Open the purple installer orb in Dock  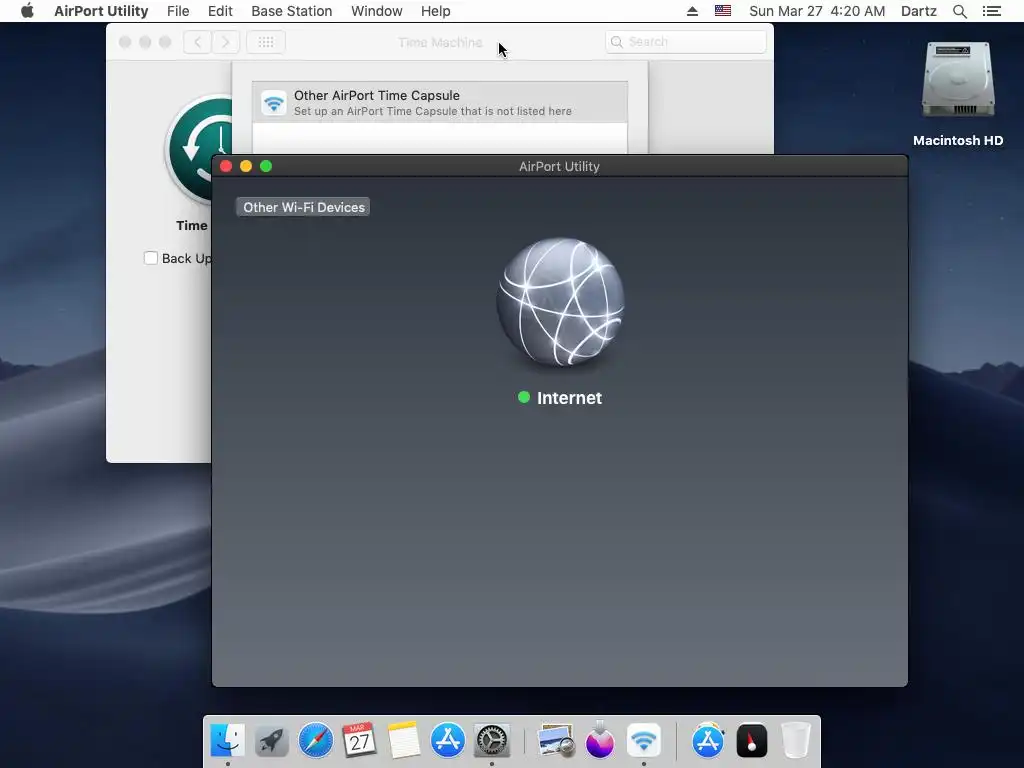click(600, 740)
